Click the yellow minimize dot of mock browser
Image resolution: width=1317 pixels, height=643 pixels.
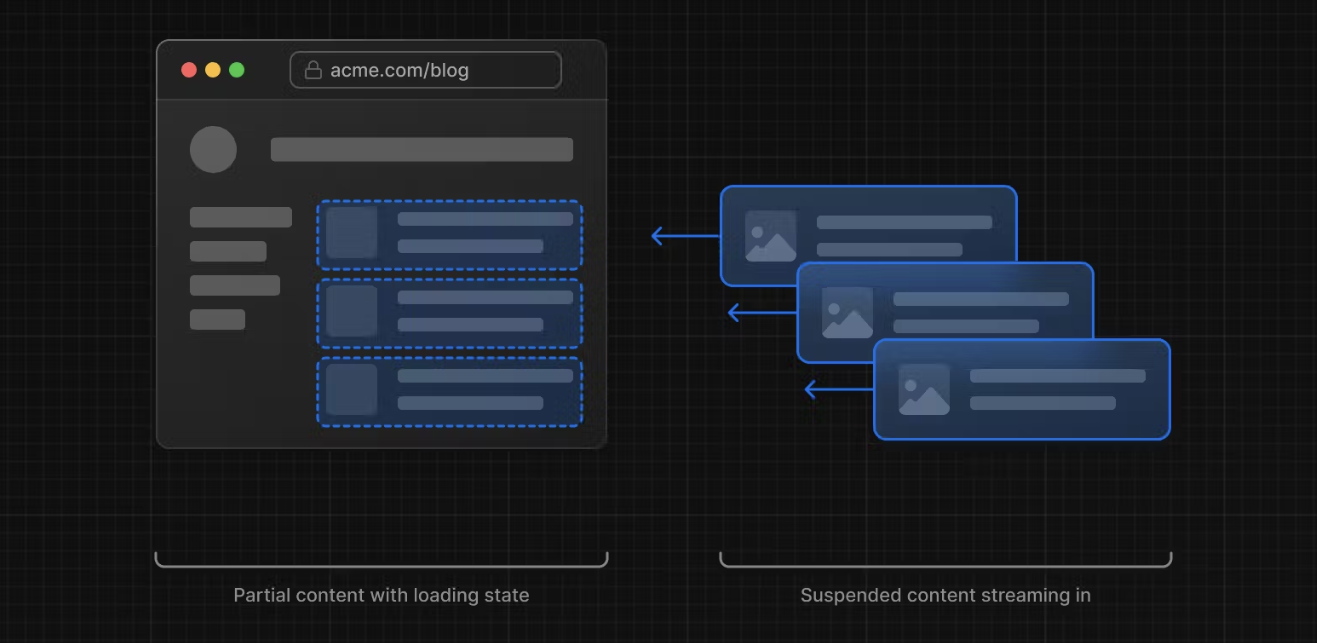coord(213,70)
